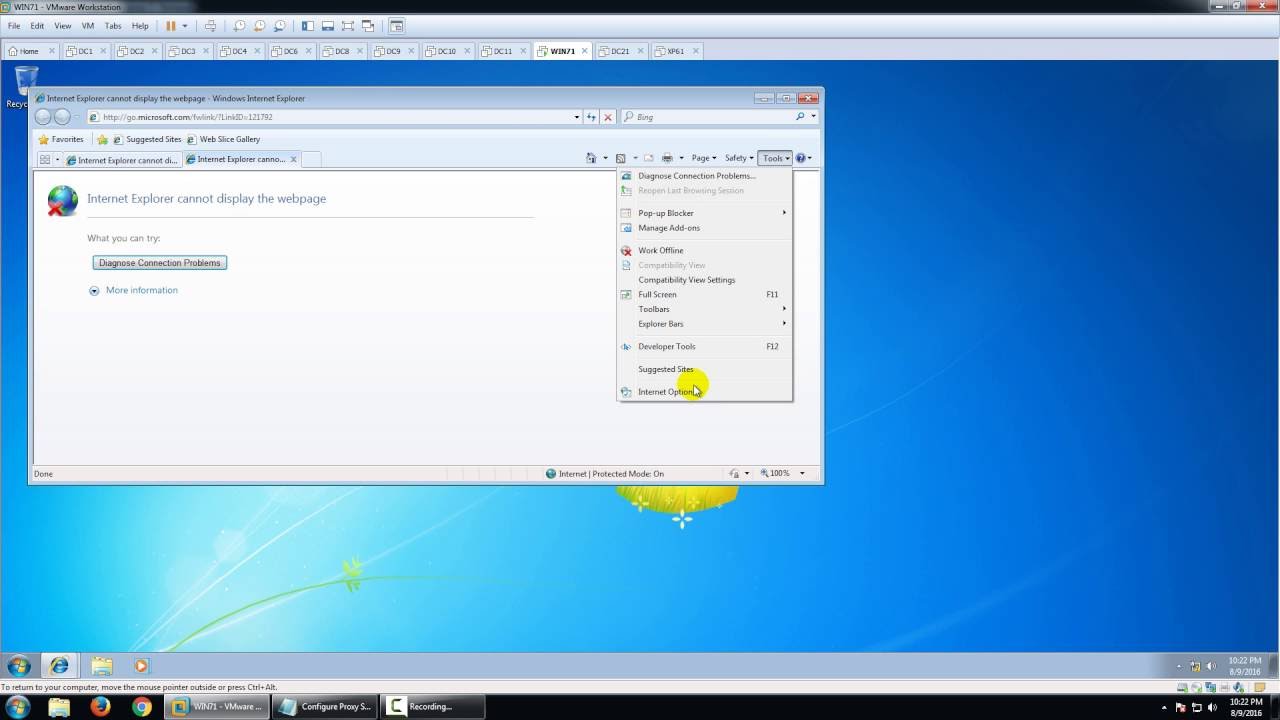1280x720 pixels.
Task: Click the RSS Feeds icon
Action: coord(621,158)
